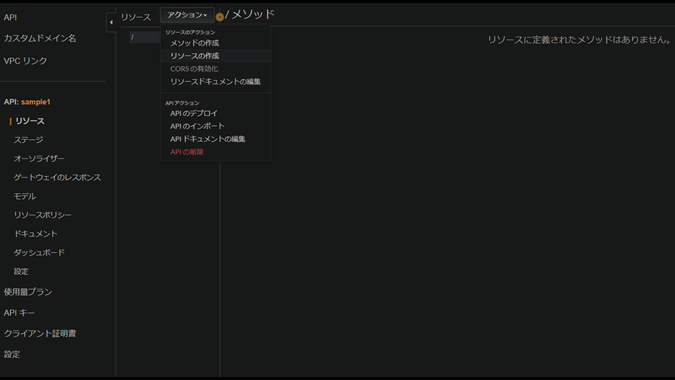Choose リソースの作成 menu entry

[195, 56]
